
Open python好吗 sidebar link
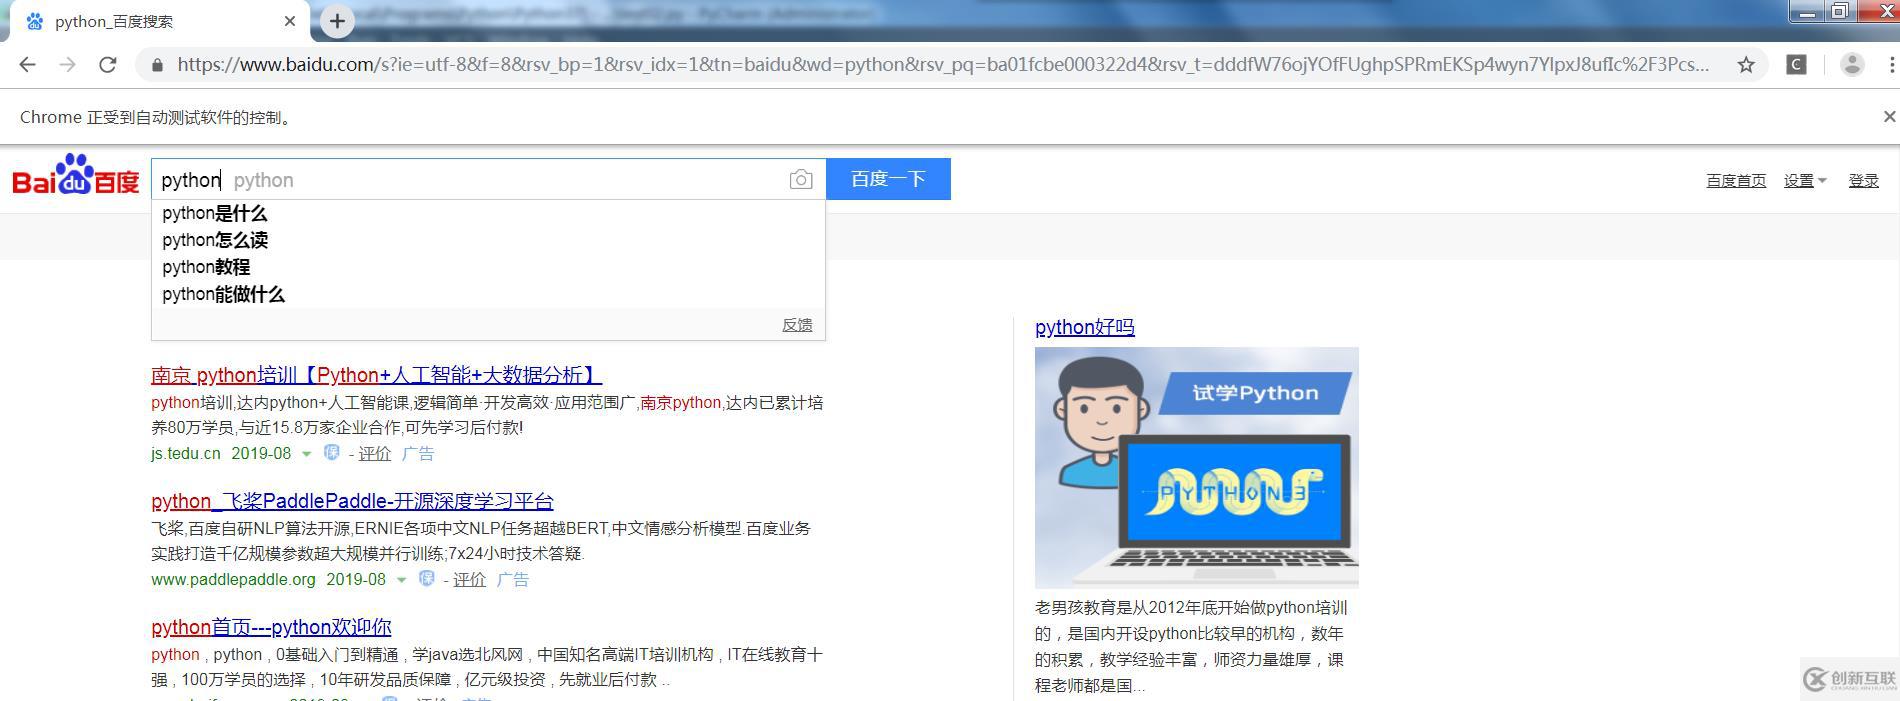pyautogui.click(x=1085, y=327)
